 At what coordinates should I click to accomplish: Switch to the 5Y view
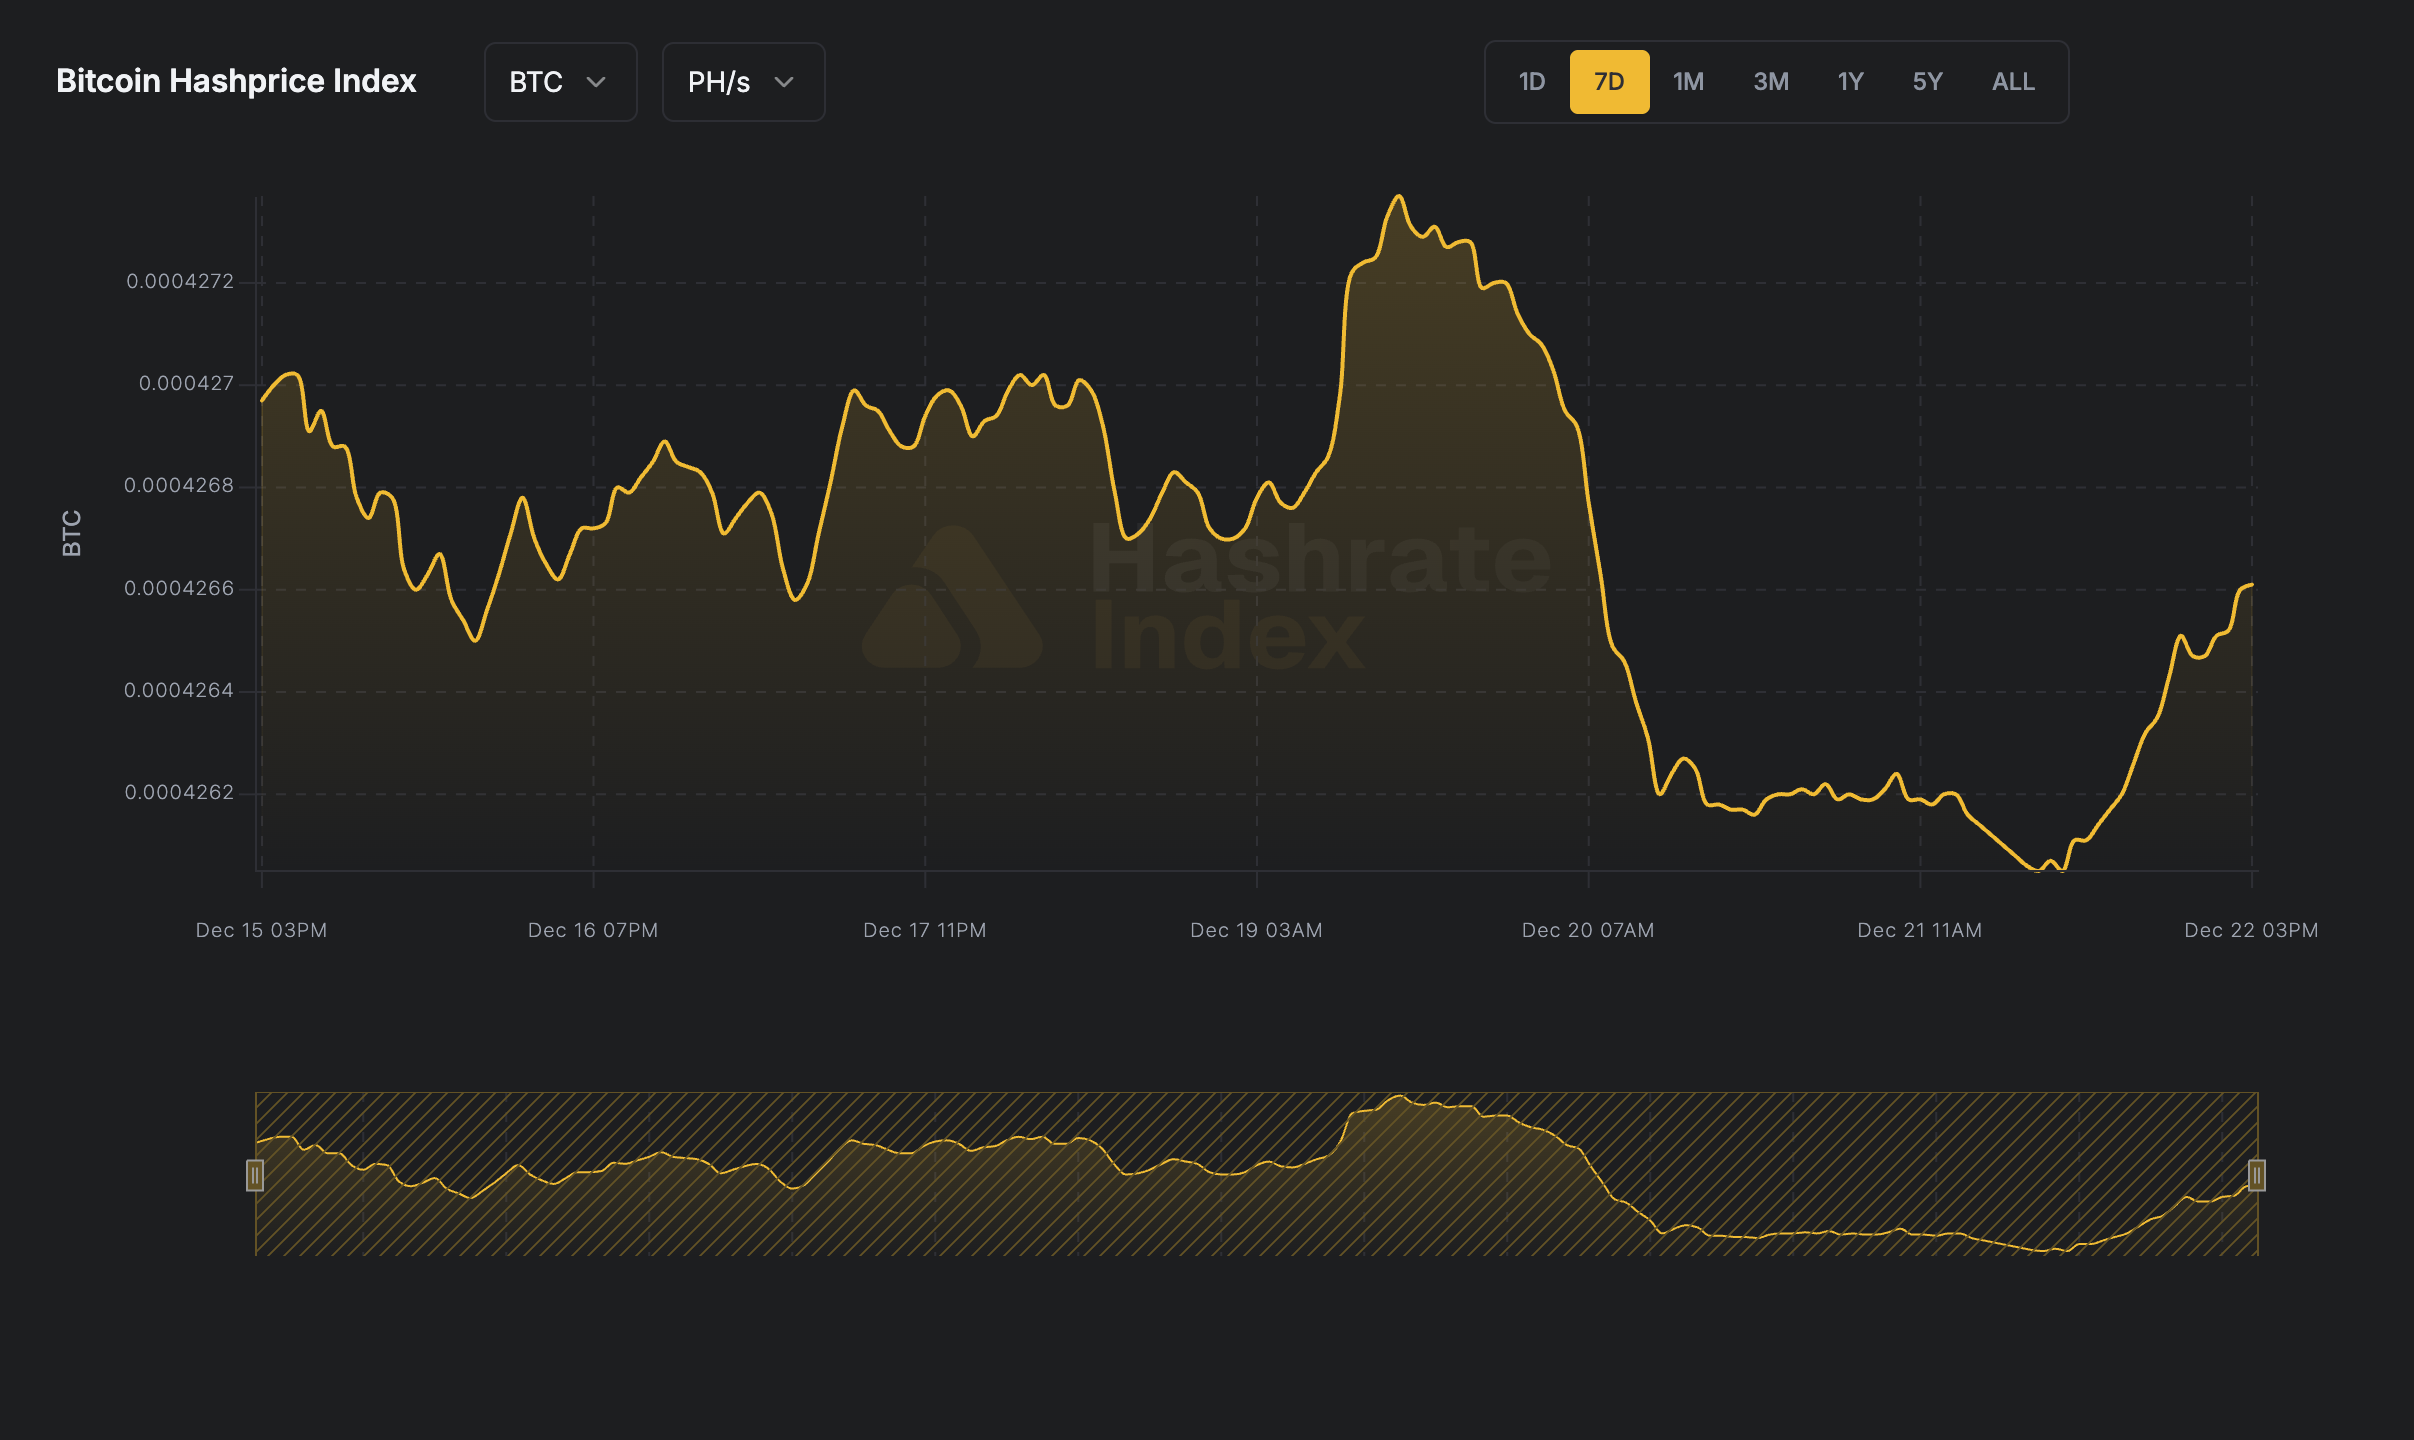1928,81
